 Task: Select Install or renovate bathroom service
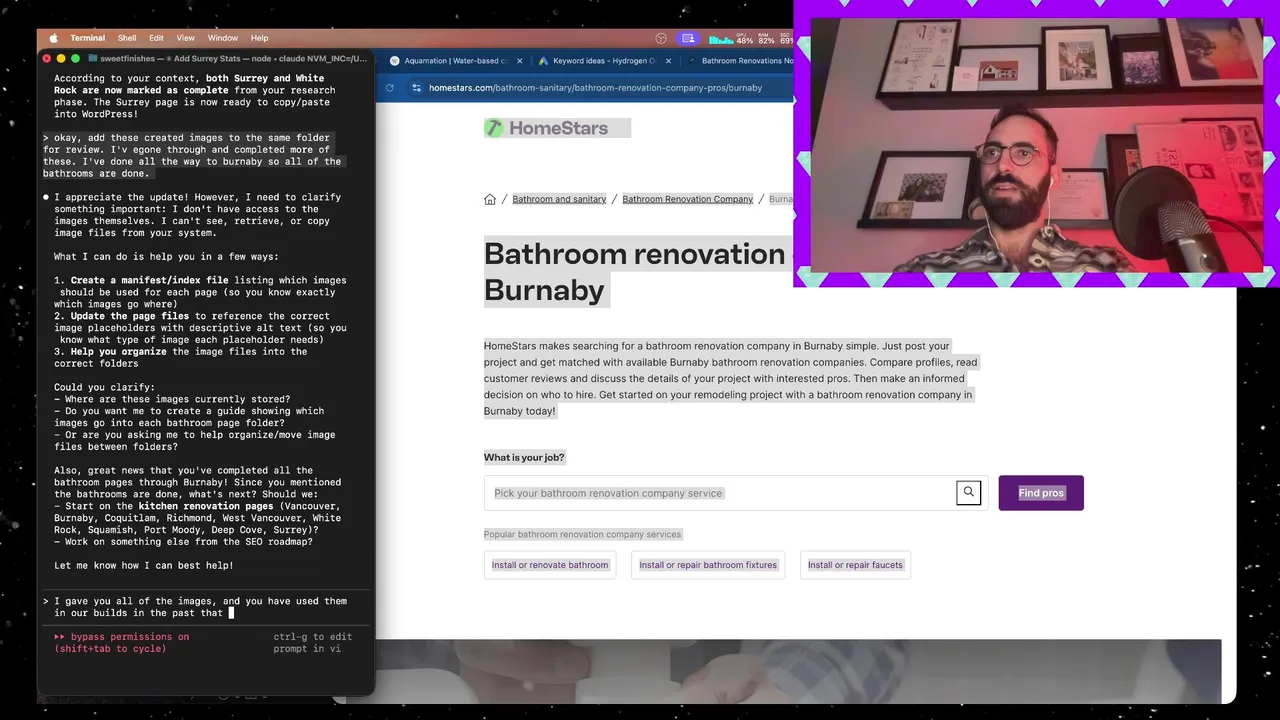pos(550,565)
